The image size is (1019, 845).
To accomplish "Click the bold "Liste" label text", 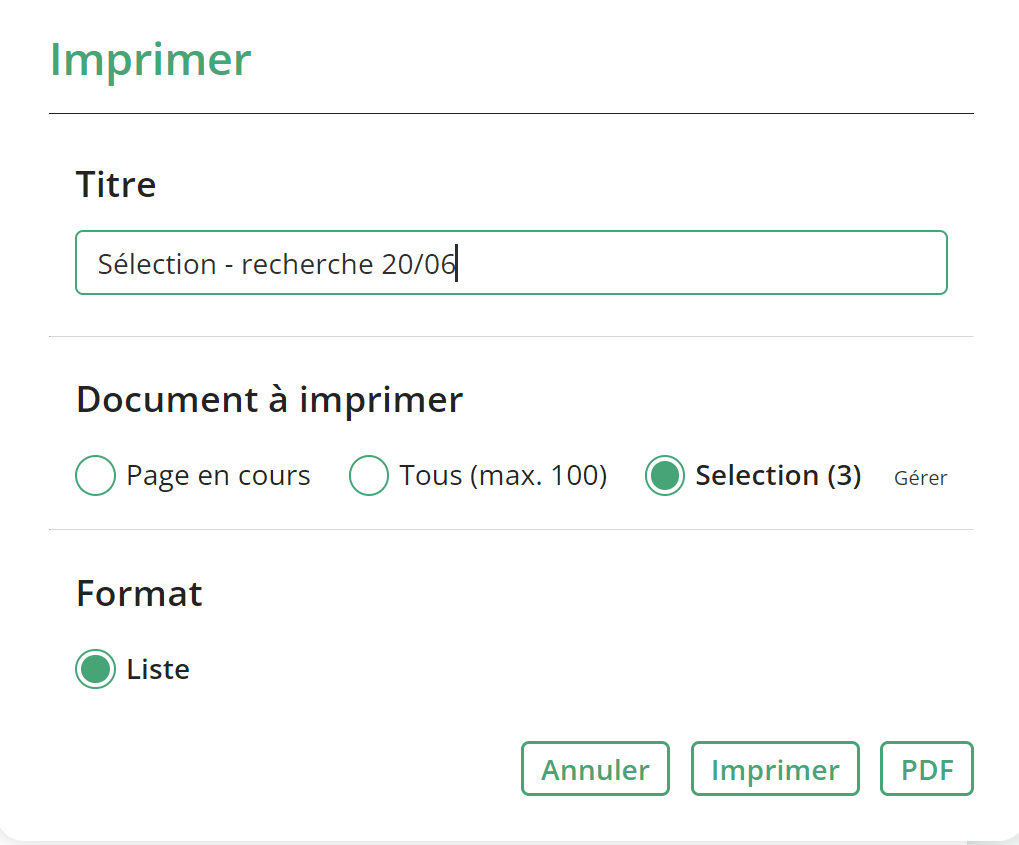I will coord(158,669).
